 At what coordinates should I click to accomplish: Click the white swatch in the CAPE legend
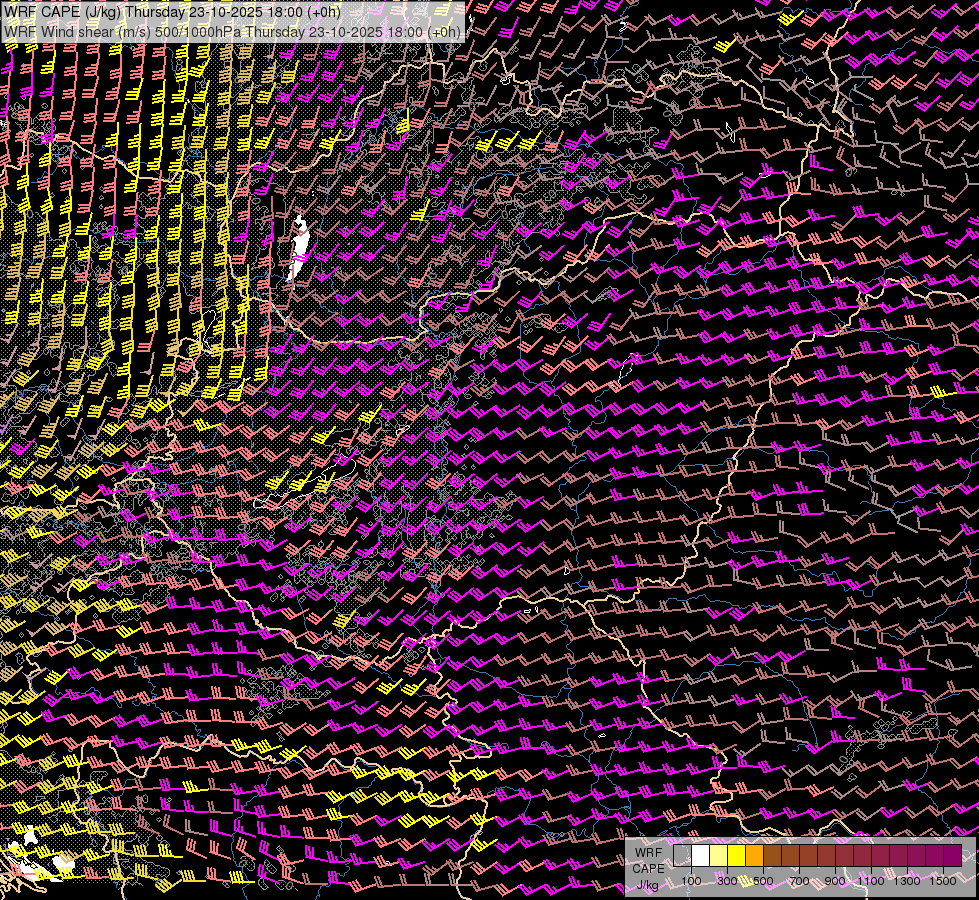click(700, 855)
